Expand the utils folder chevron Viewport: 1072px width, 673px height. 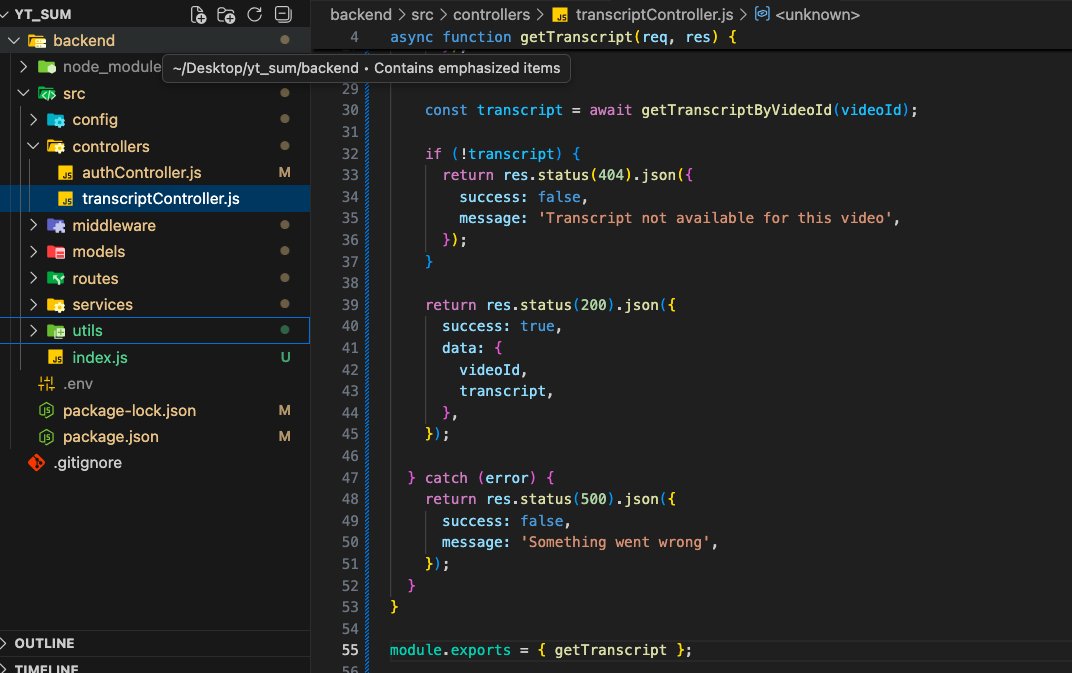tap(33, 330)
